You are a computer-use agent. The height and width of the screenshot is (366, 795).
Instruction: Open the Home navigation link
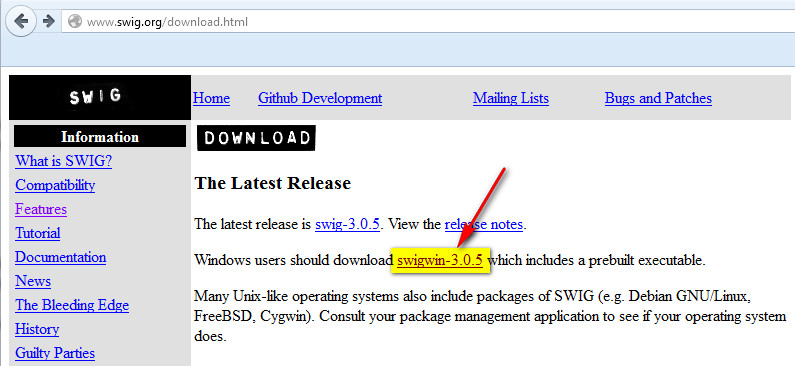click(211, 98)
